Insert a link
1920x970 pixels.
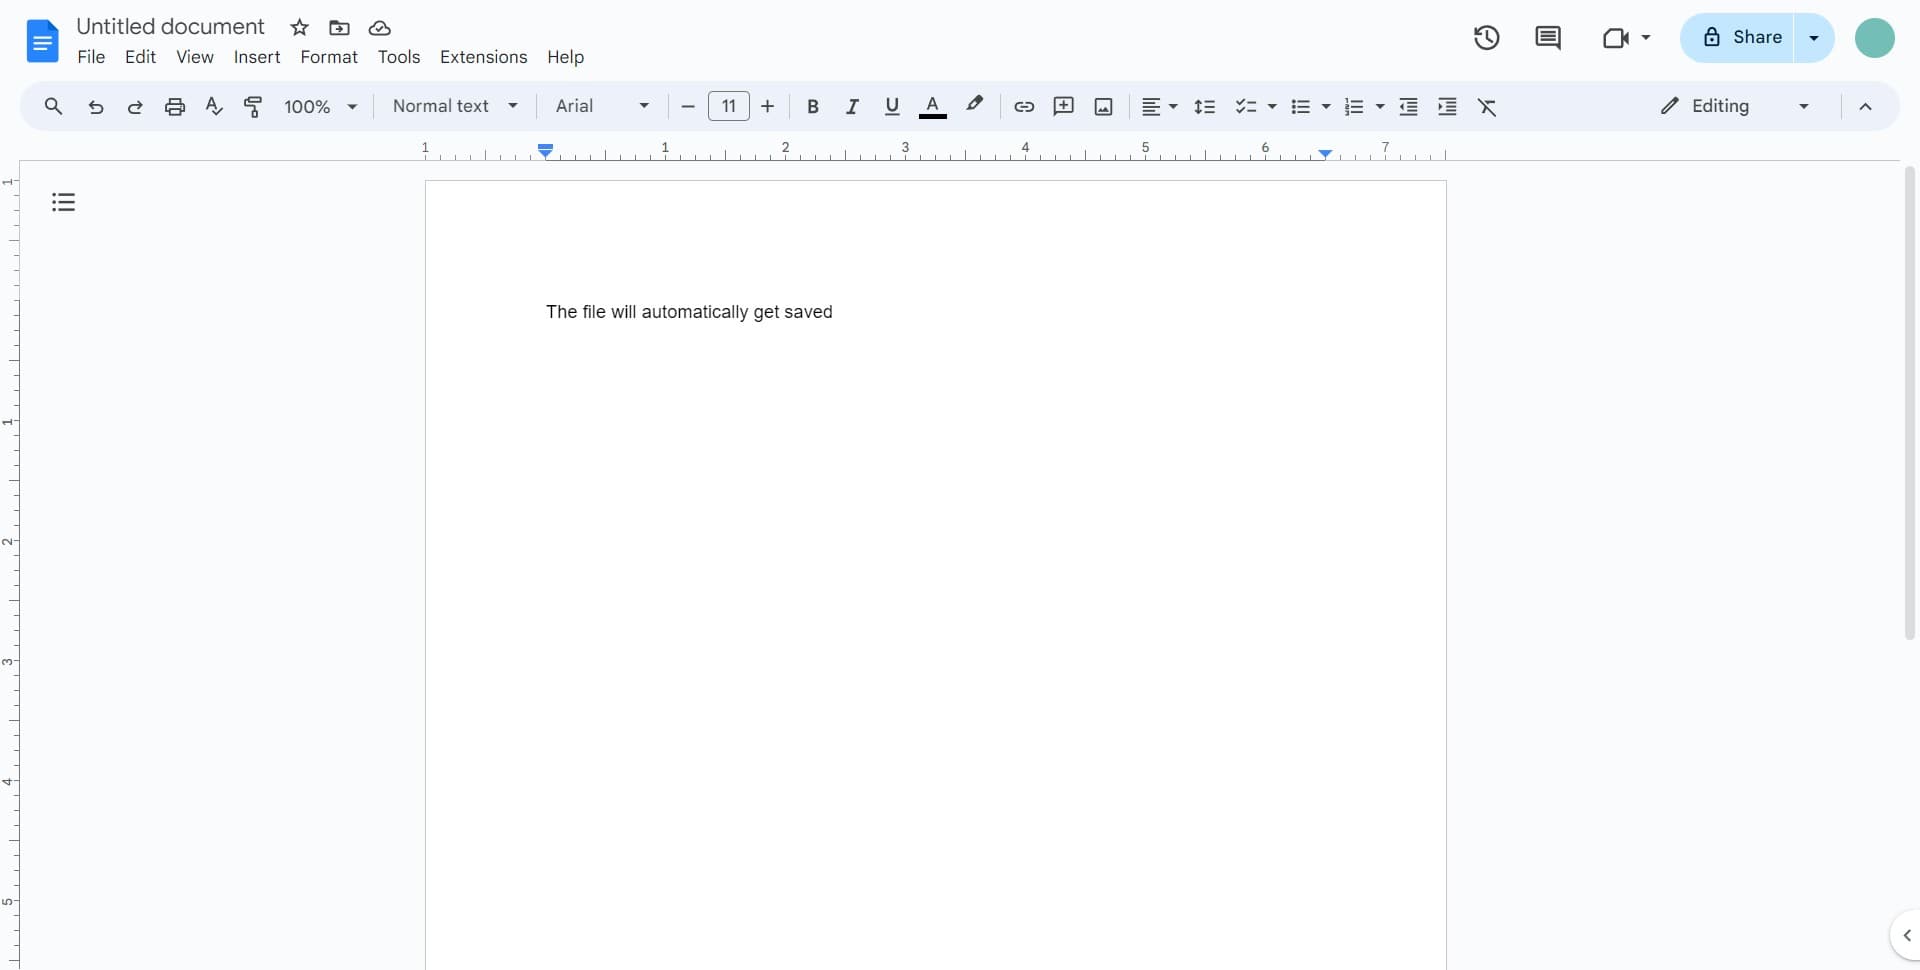tap(1023, 106)
